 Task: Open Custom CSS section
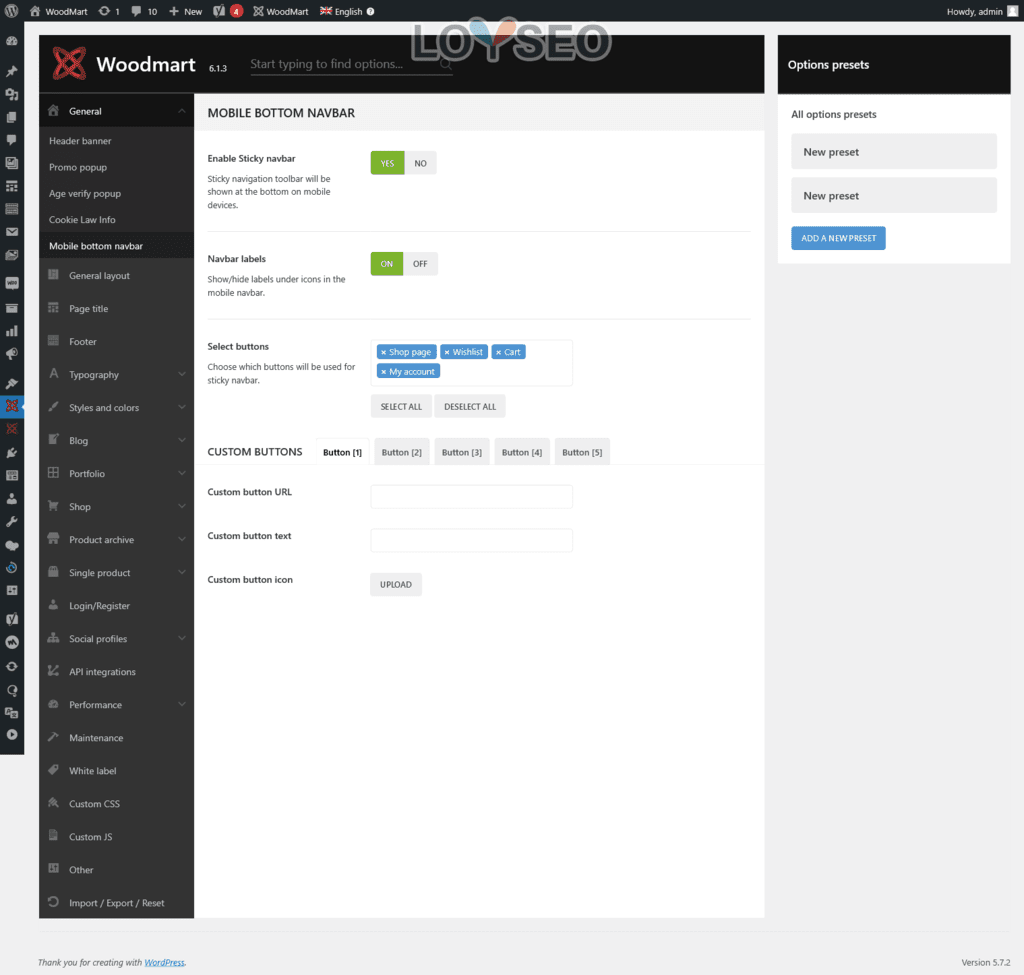[x=116, y=803]
